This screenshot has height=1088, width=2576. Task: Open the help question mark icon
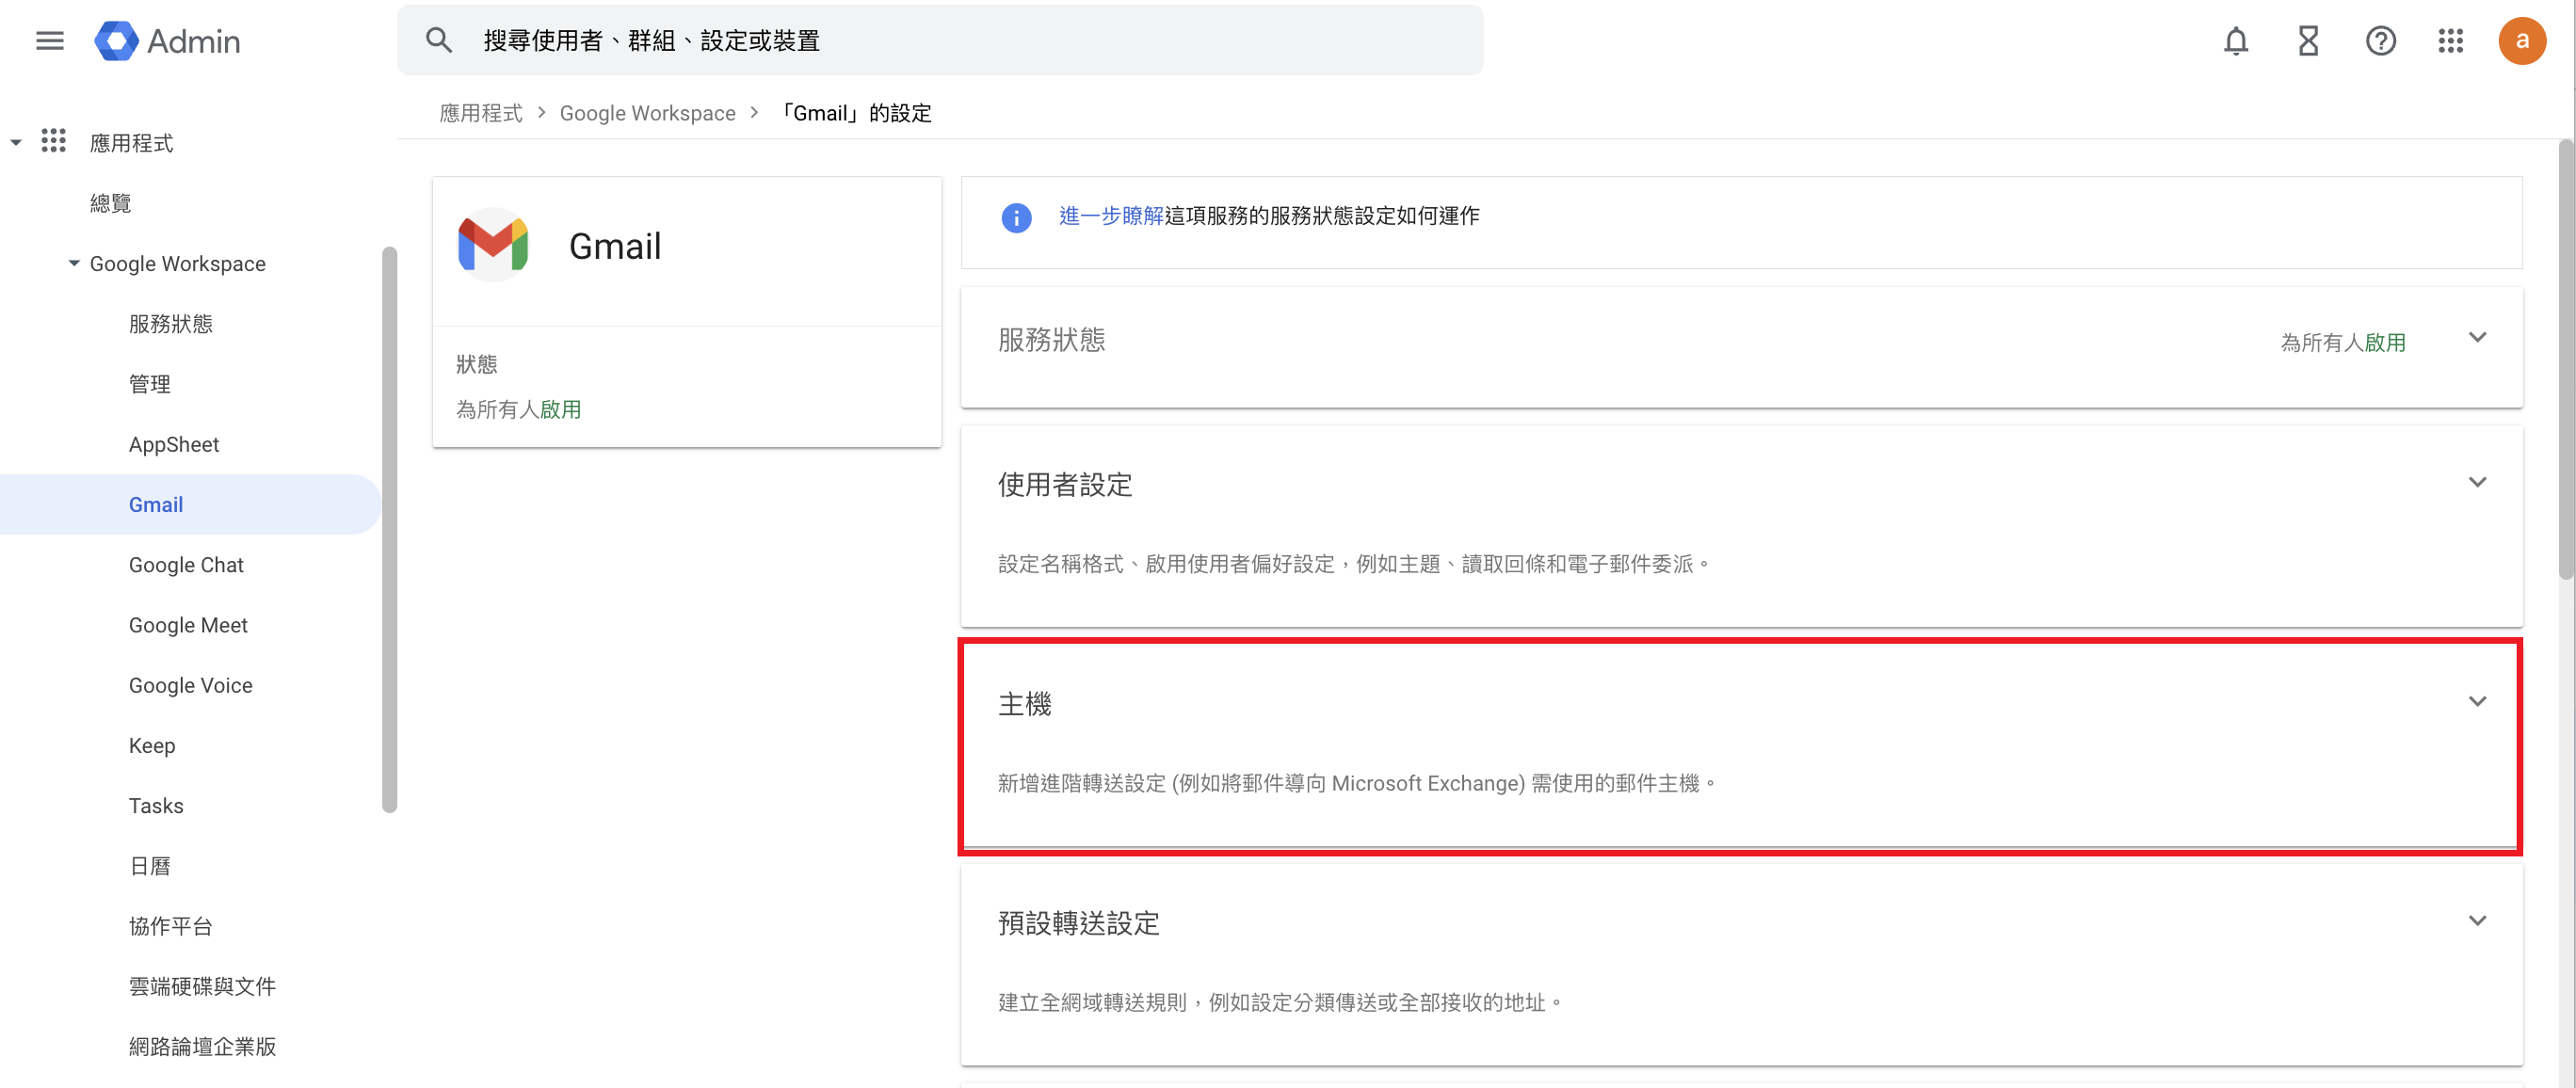pyautogui.click(x=2380, y=41)
